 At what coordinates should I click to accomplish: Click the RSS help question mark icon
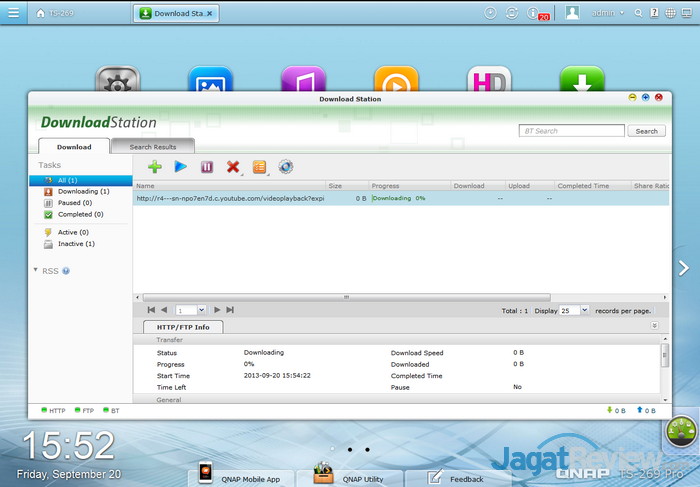point(66,271)
